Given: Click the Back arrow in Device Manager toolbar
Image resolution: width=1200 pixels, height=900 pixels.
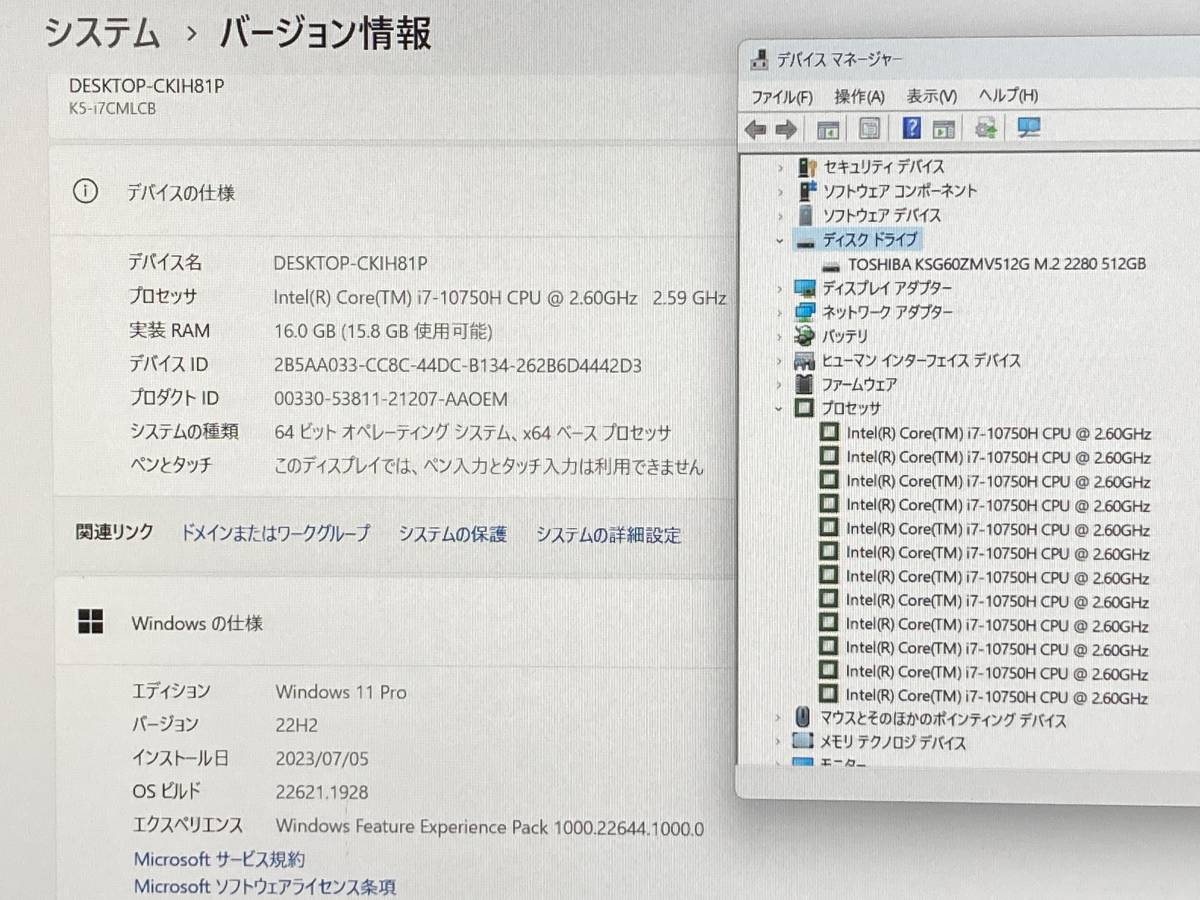Looking at the screenshot, I should pos(756,128).
